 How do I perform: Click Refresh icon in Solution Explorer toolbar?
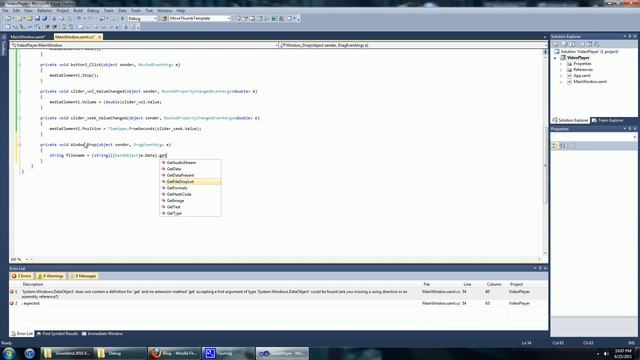(x=573, y=44)
